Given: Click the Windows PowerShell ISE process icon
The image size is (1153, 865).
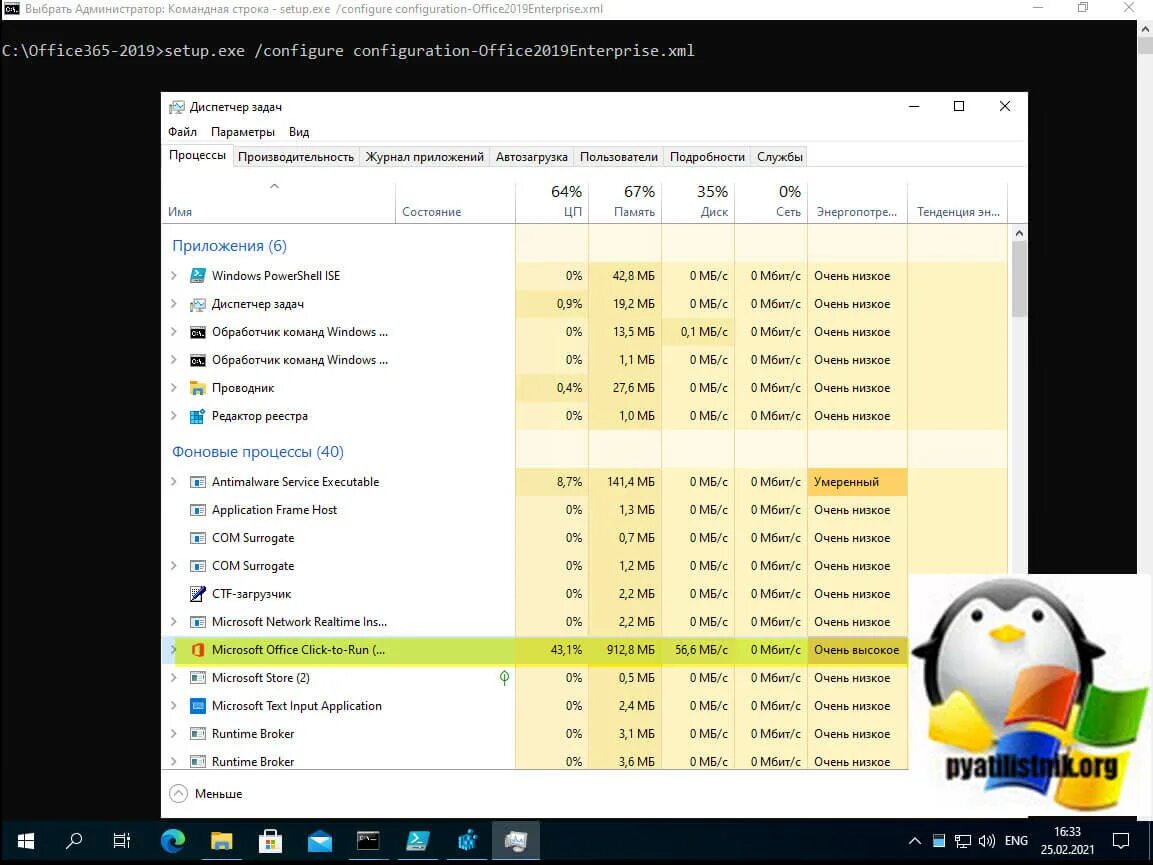Looking at the screenshot, I should tap(197, 276).
